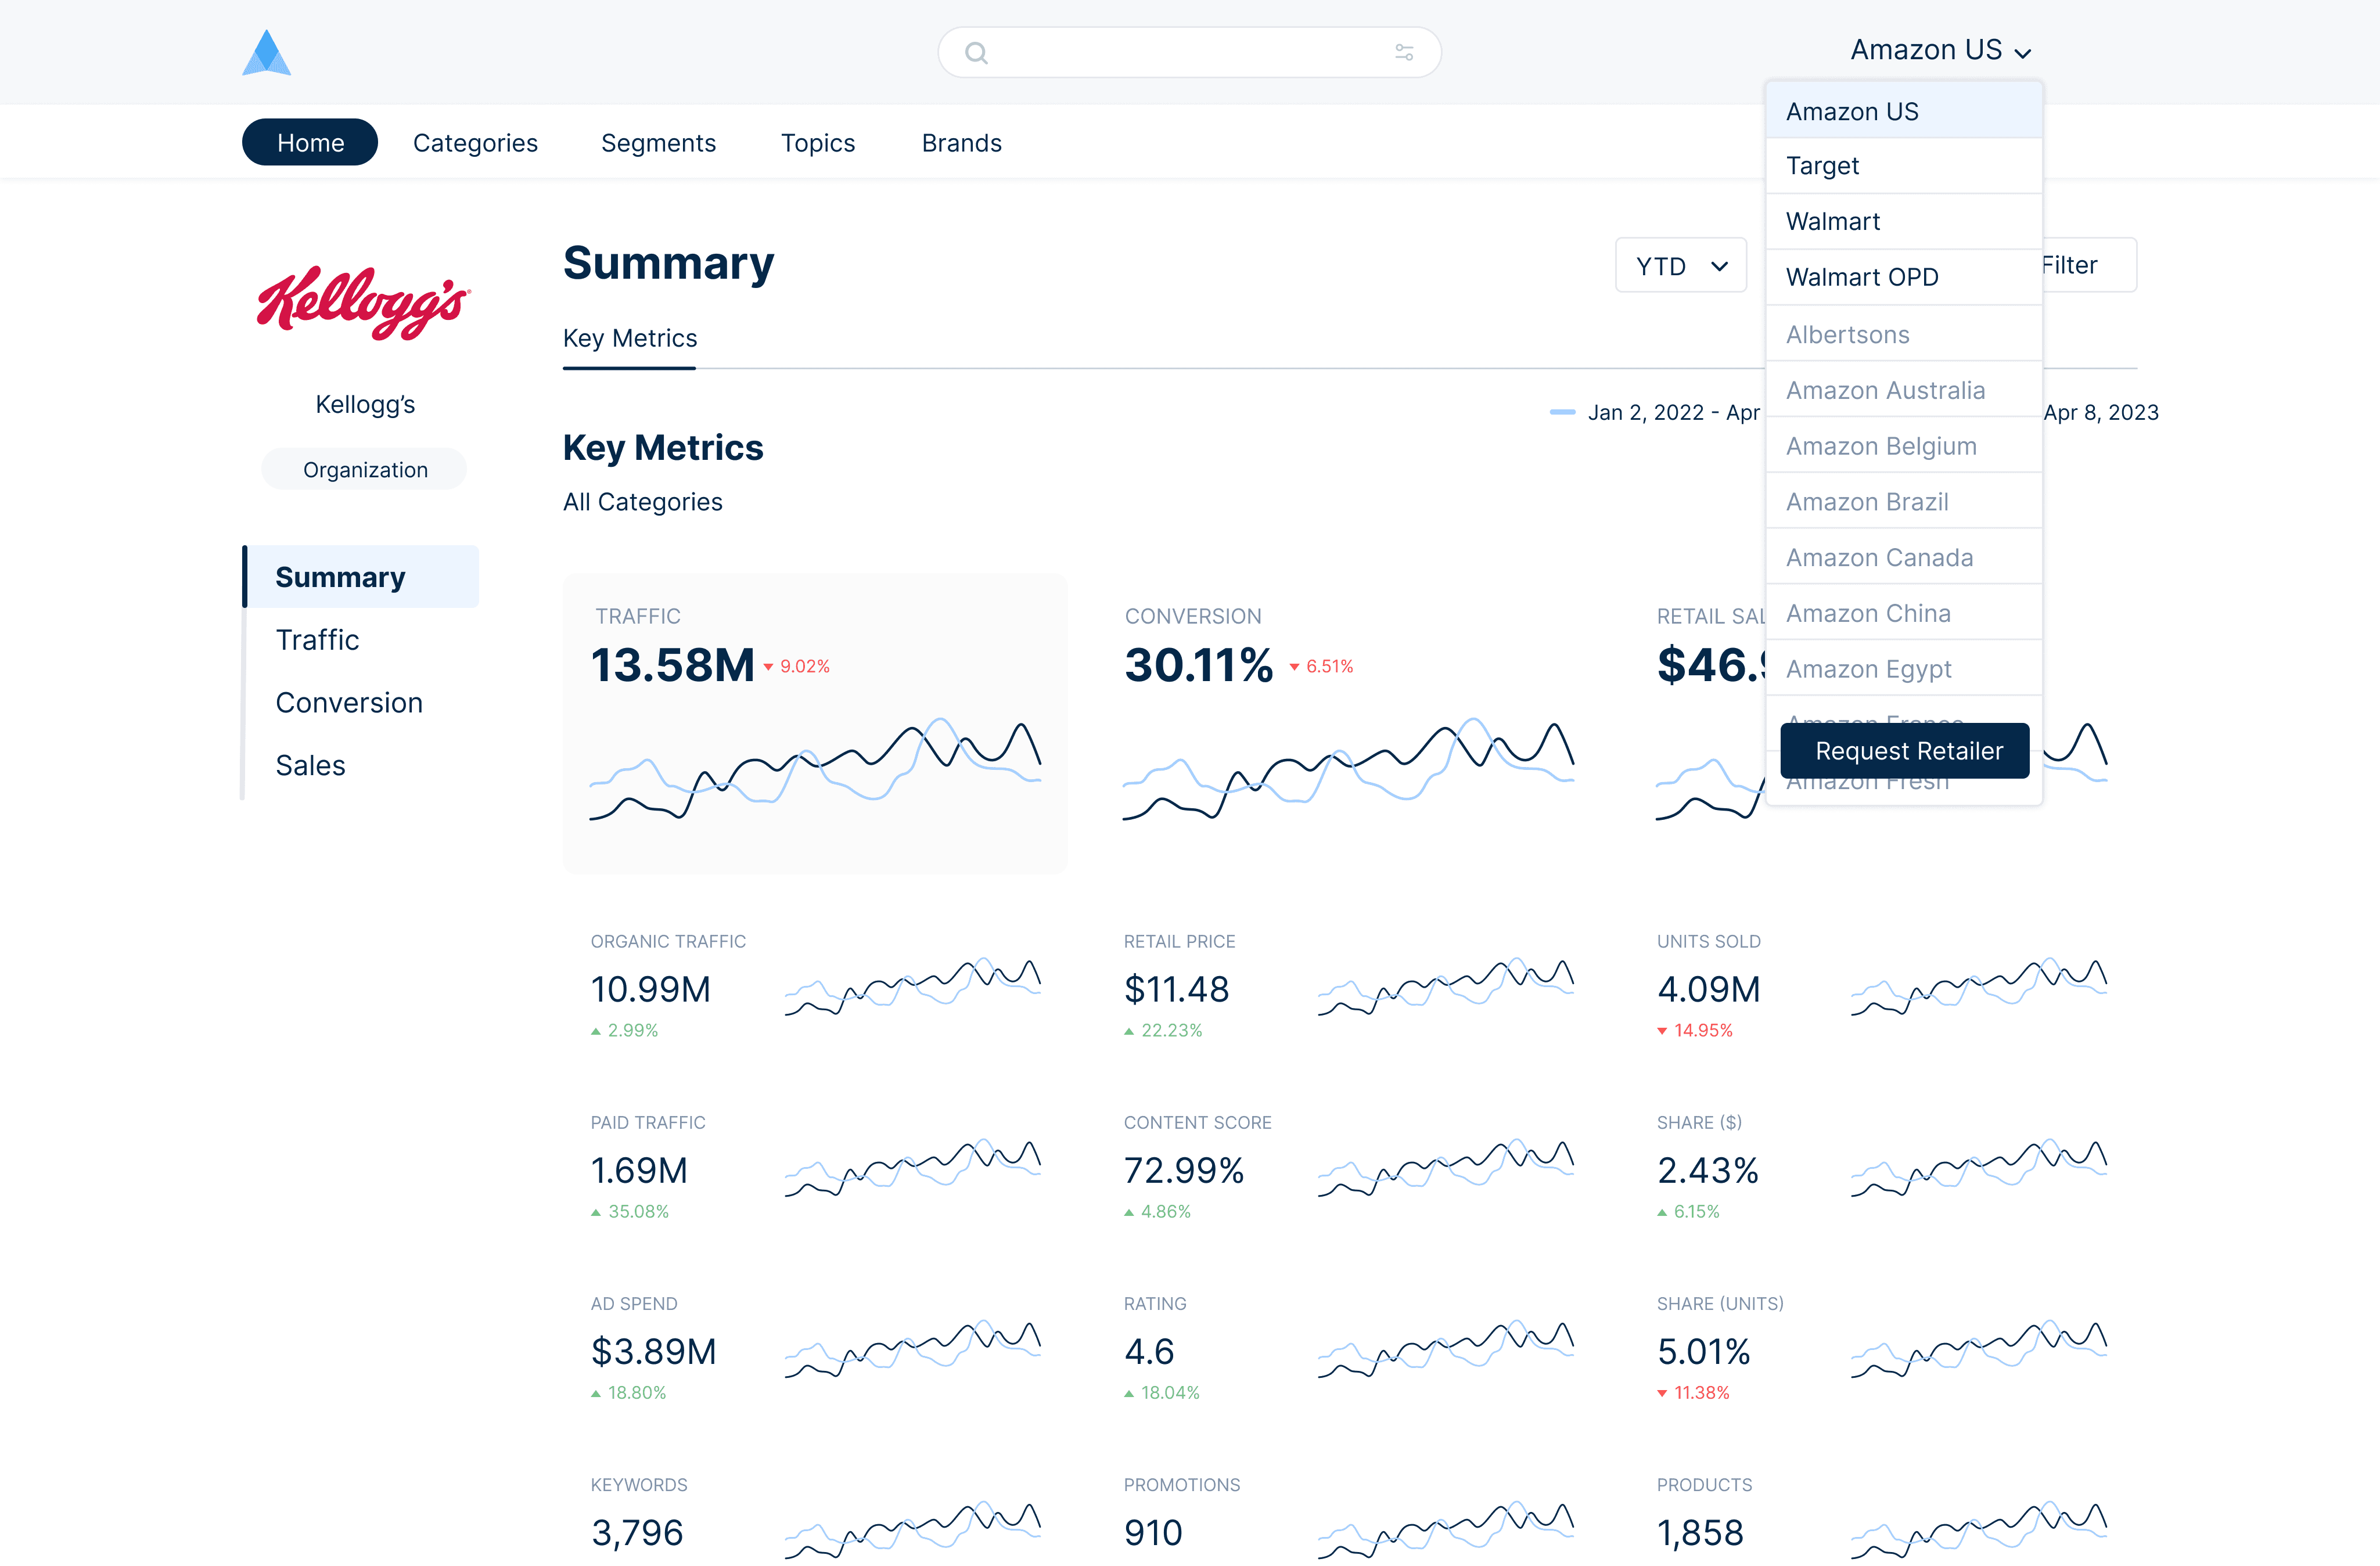
Task: Click the light blue date legend swatch
Action: 1562,413
